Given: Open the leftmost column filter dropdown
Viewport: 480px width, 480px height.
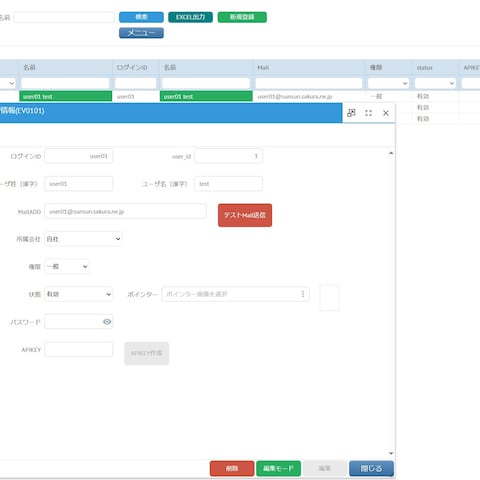Looking at the screenshot, I should click(x=7, y=83).
